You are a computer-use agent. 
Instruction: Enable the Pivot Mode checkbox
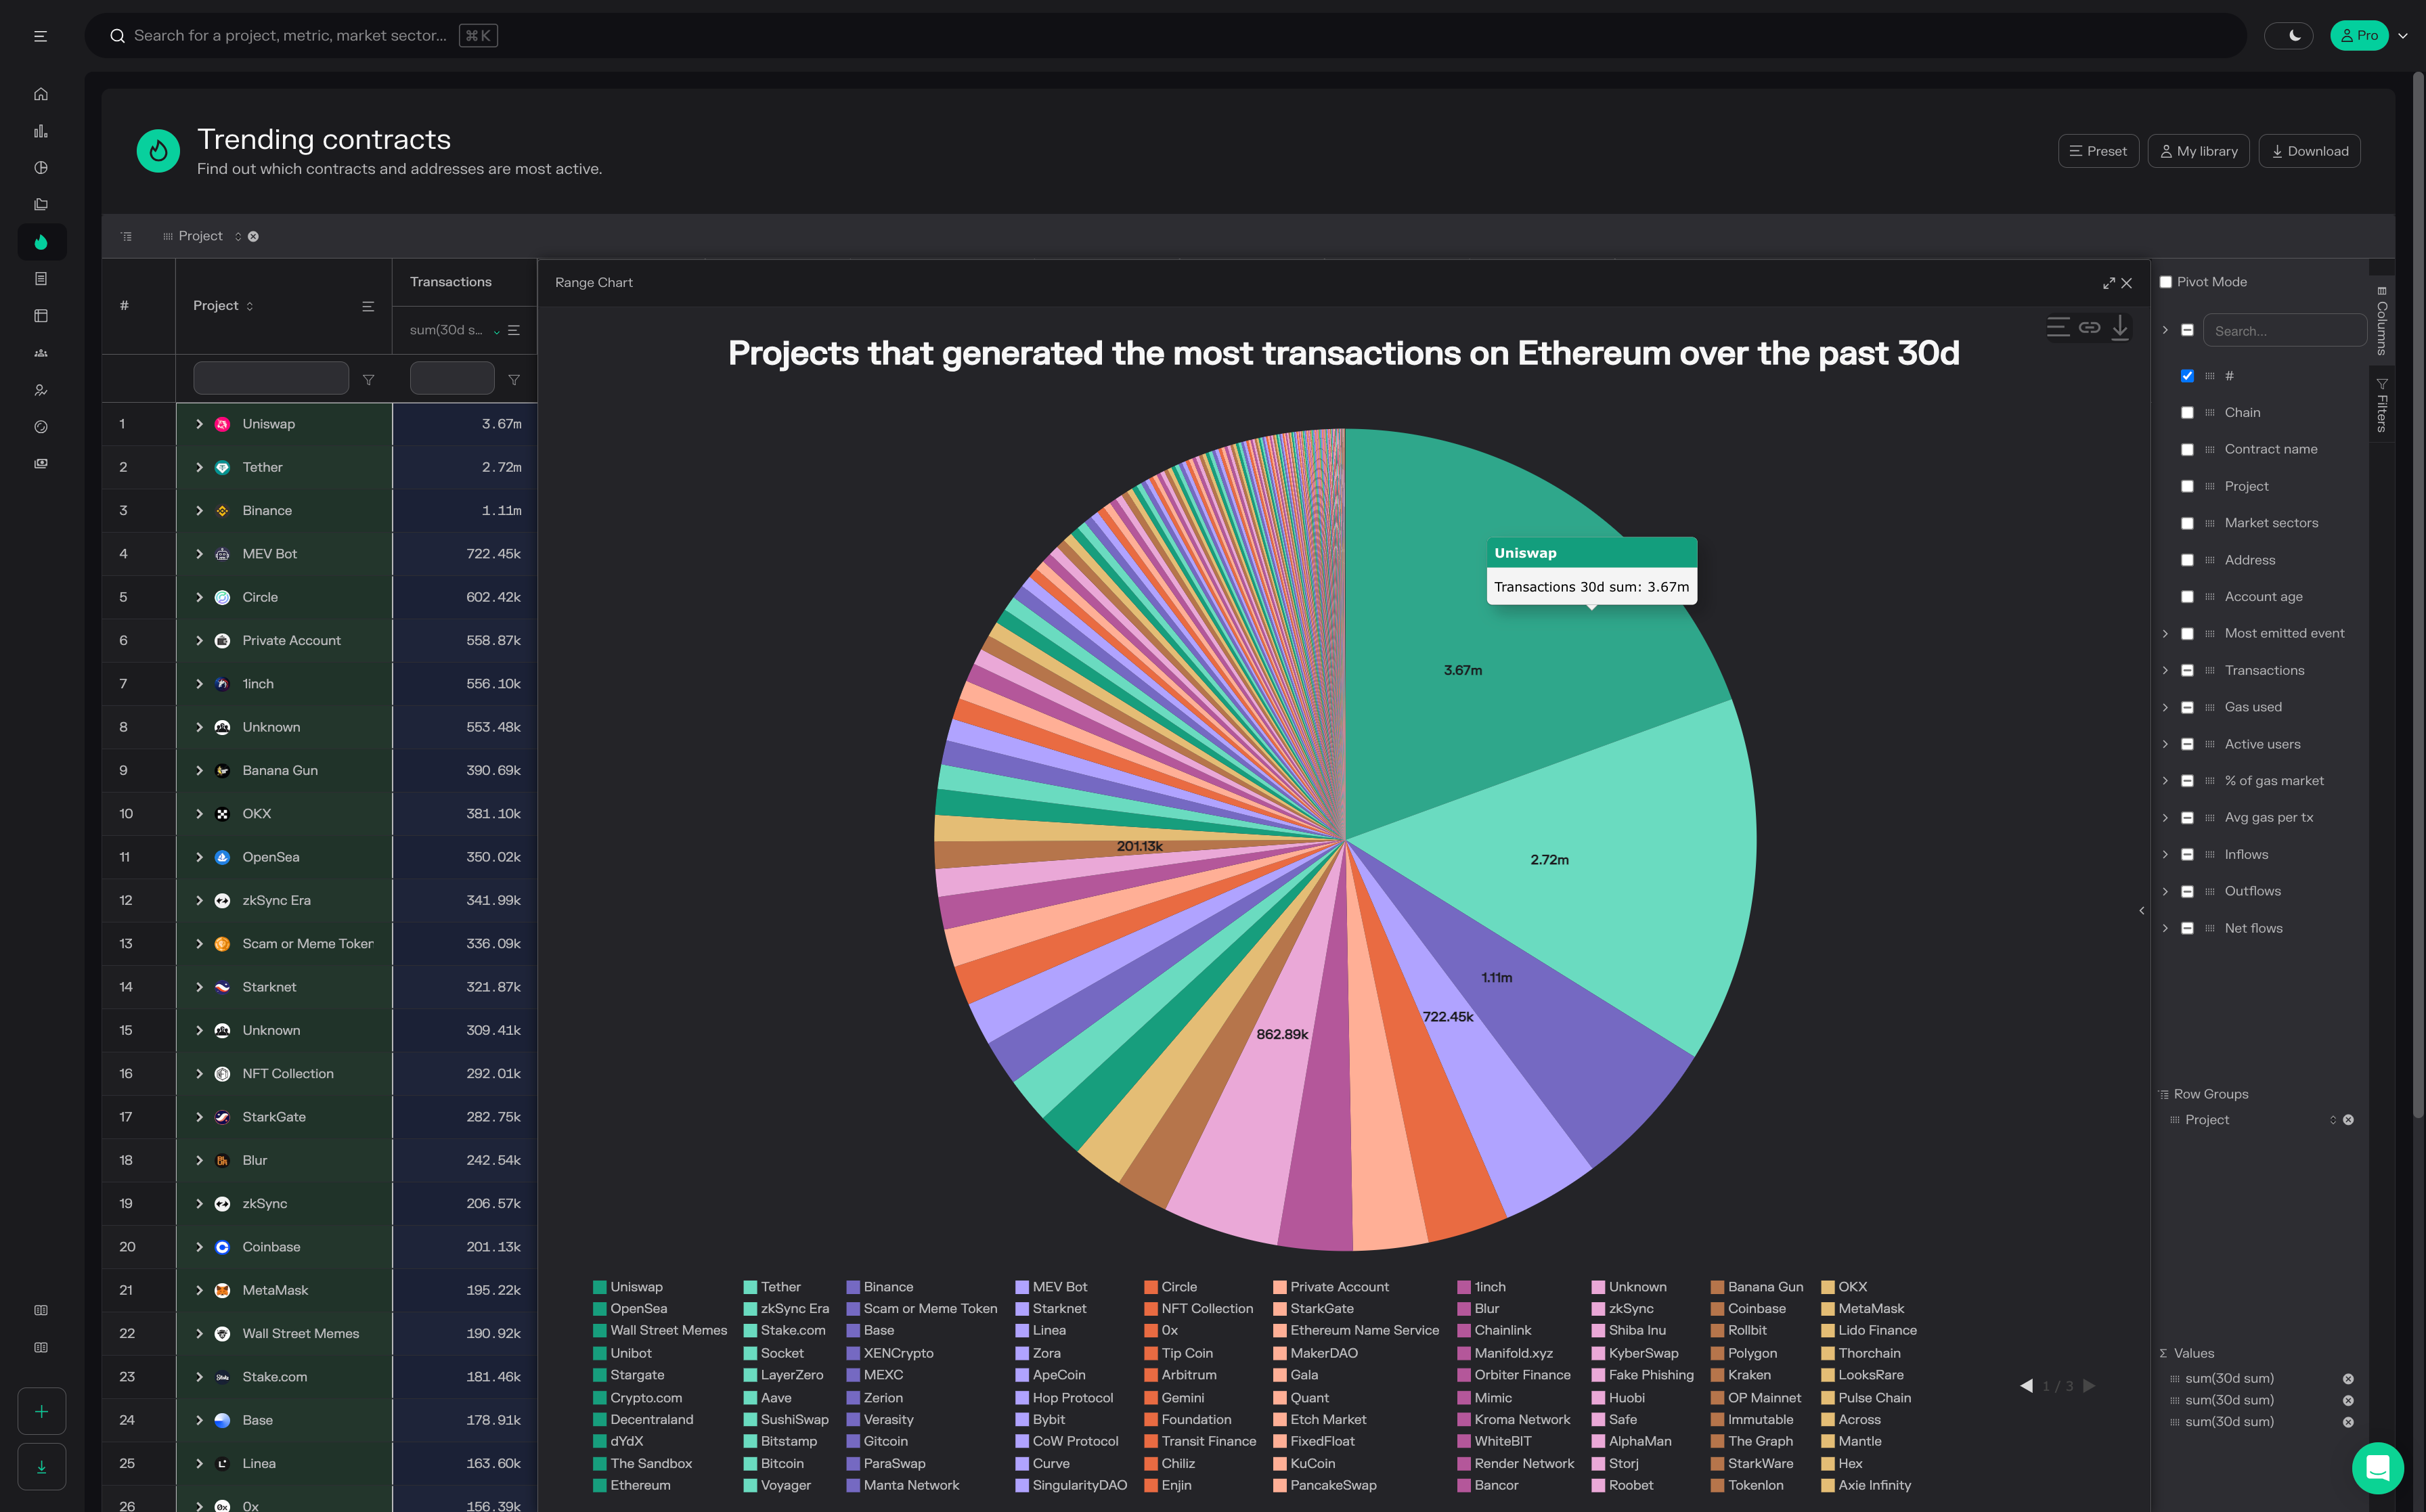pos(2166,282)
